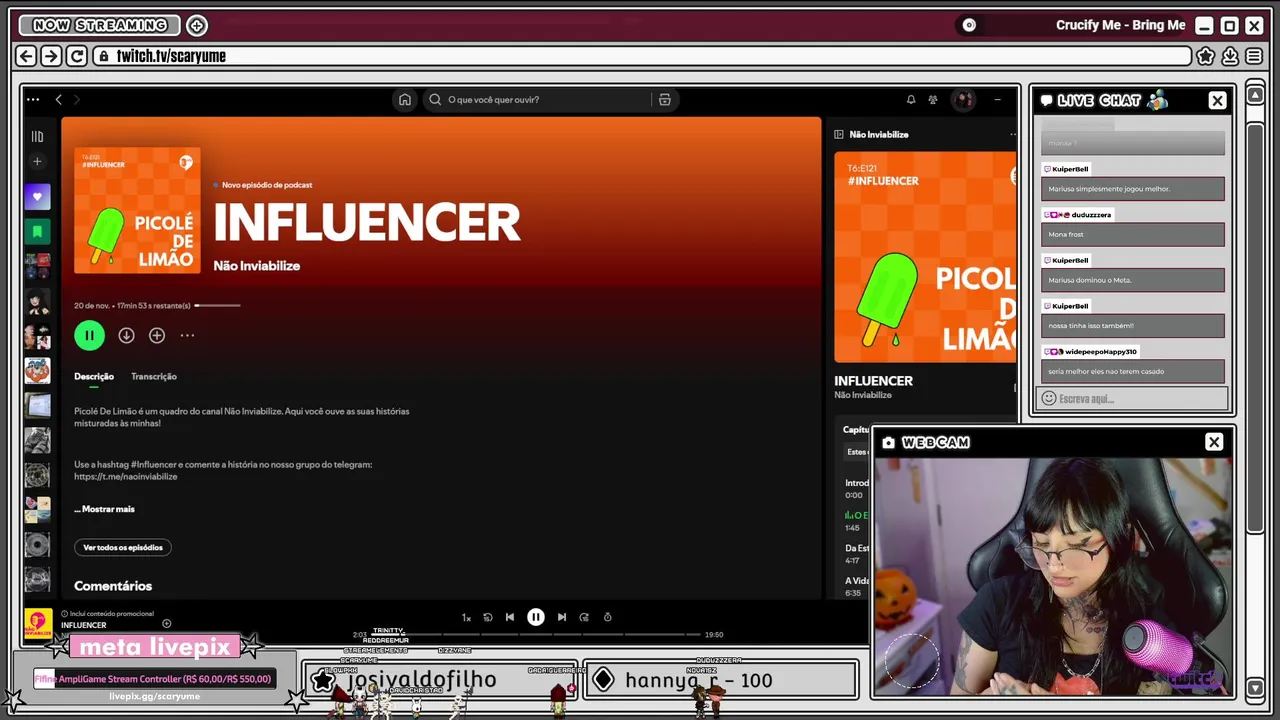Go forward using the browser frame forward arrow
This screenshot has width=1280, height=720.
coord(51,57)
